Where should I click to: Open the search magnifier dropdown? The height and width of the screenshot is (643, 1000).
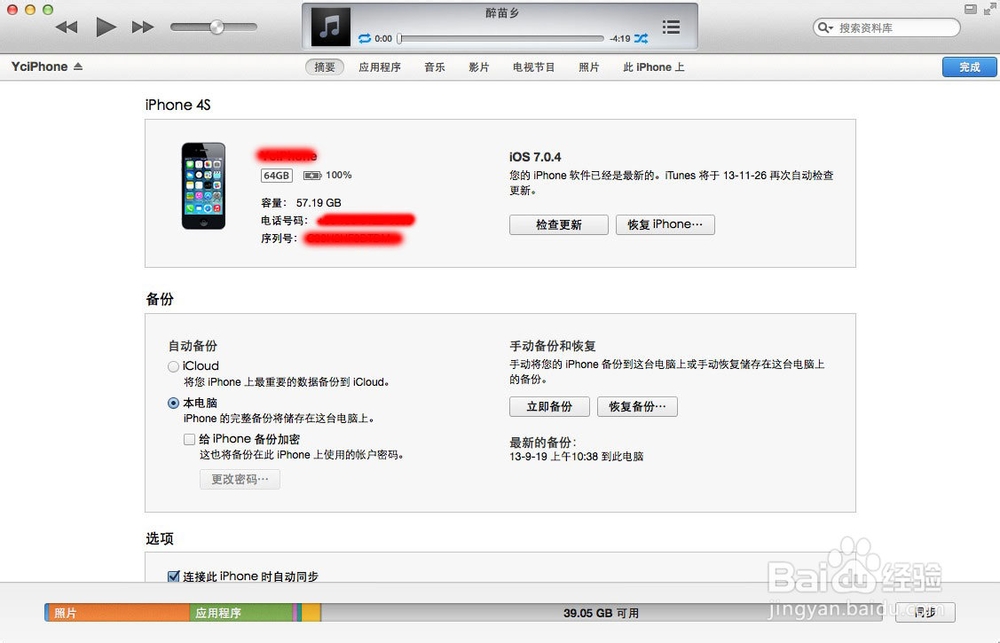click(825, 27)
